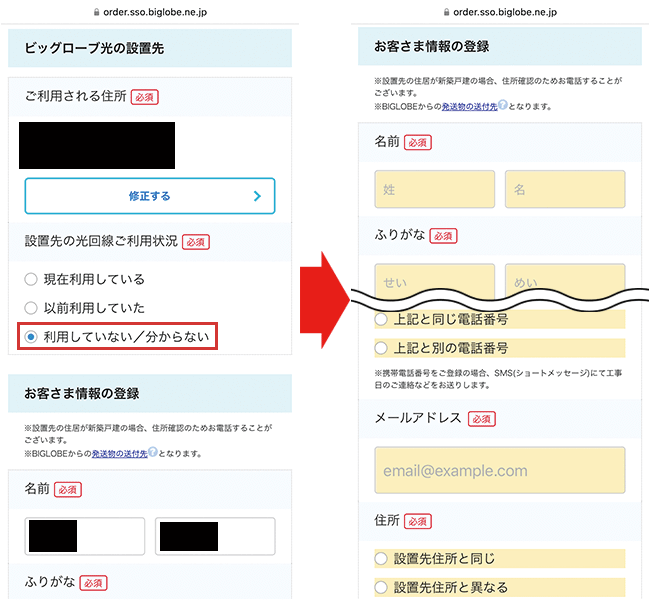Focus the めい furigana input field
The width and height of the screenshot is (650, 600).
pyautogui.click(x=565, y=281)
